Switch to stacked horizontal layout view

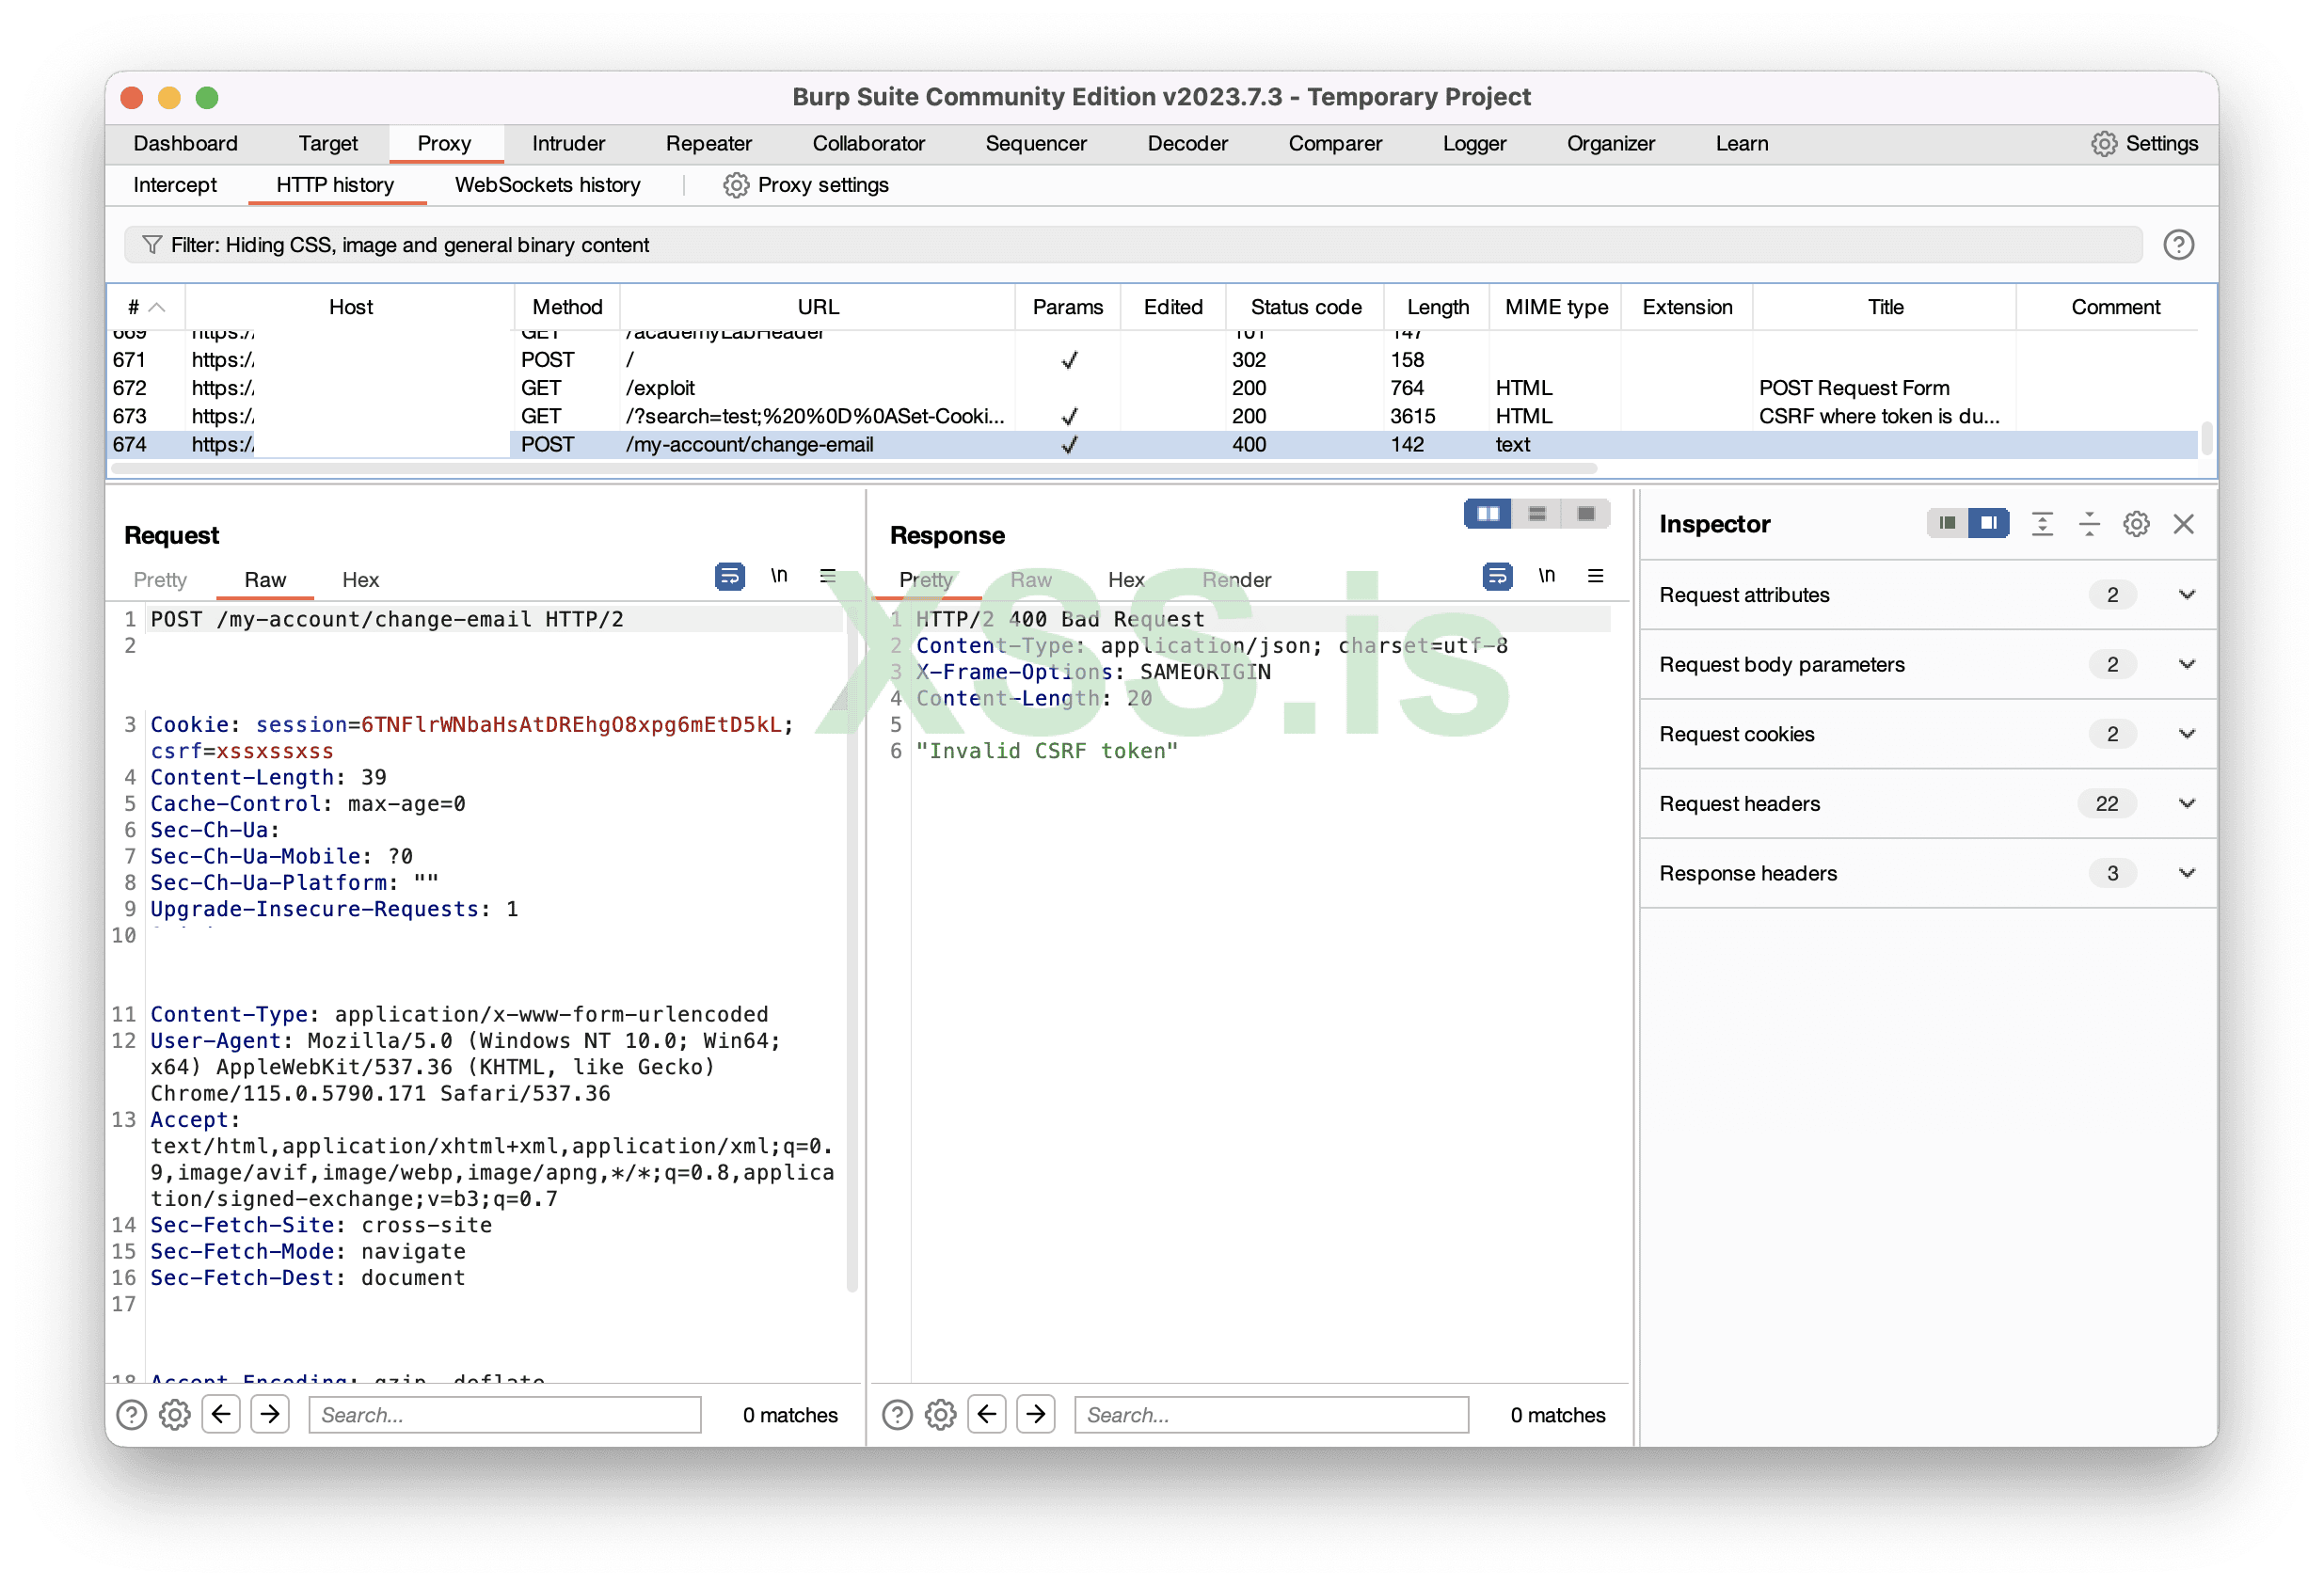click(x=1537, y=514)
